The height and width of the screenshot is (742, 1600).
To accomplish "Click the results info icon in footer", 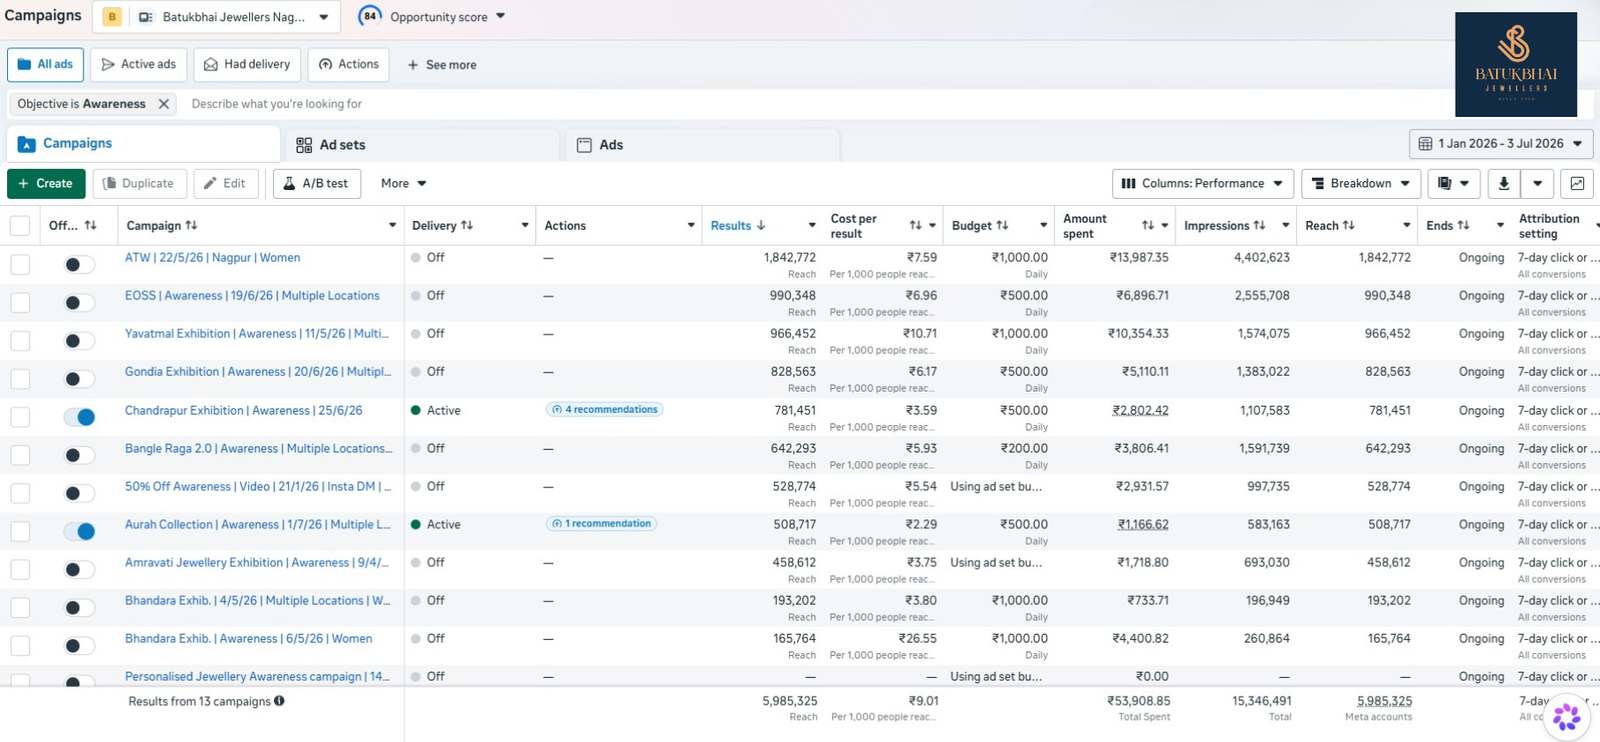I will (x=279, y=701).
